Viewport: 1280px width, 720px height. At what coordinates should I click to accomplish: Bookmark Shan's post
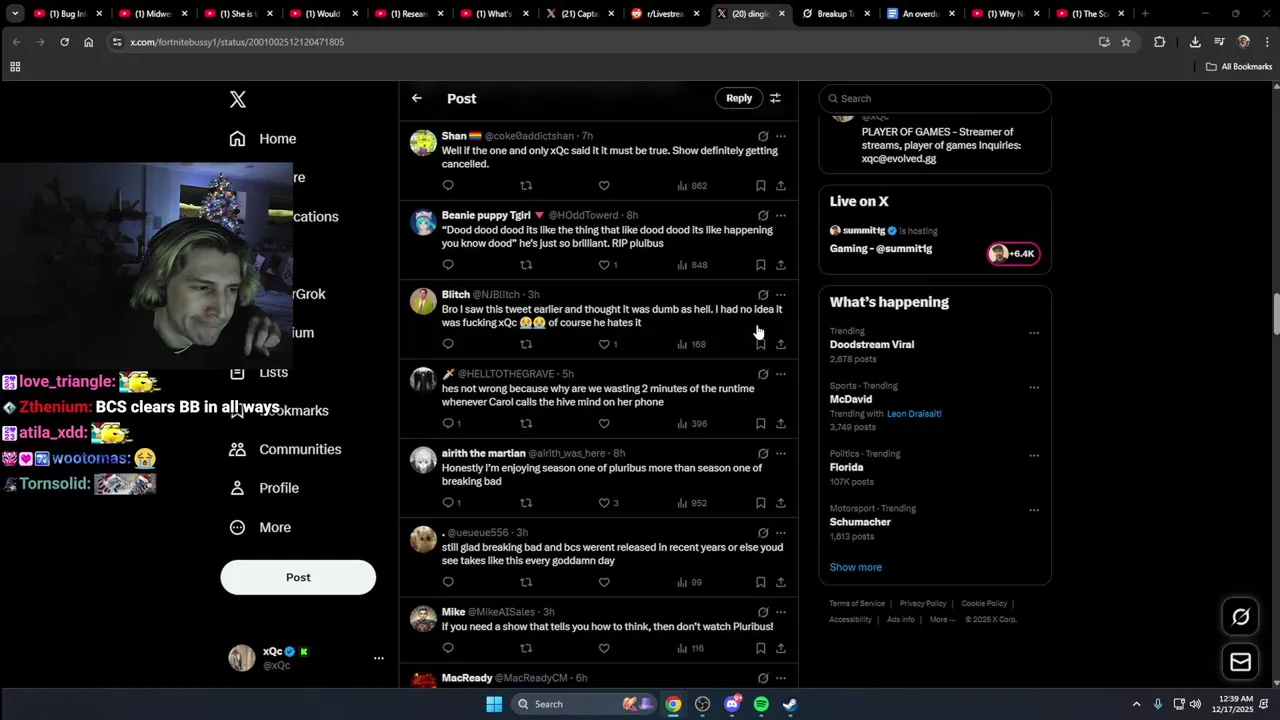coord(761,185)
